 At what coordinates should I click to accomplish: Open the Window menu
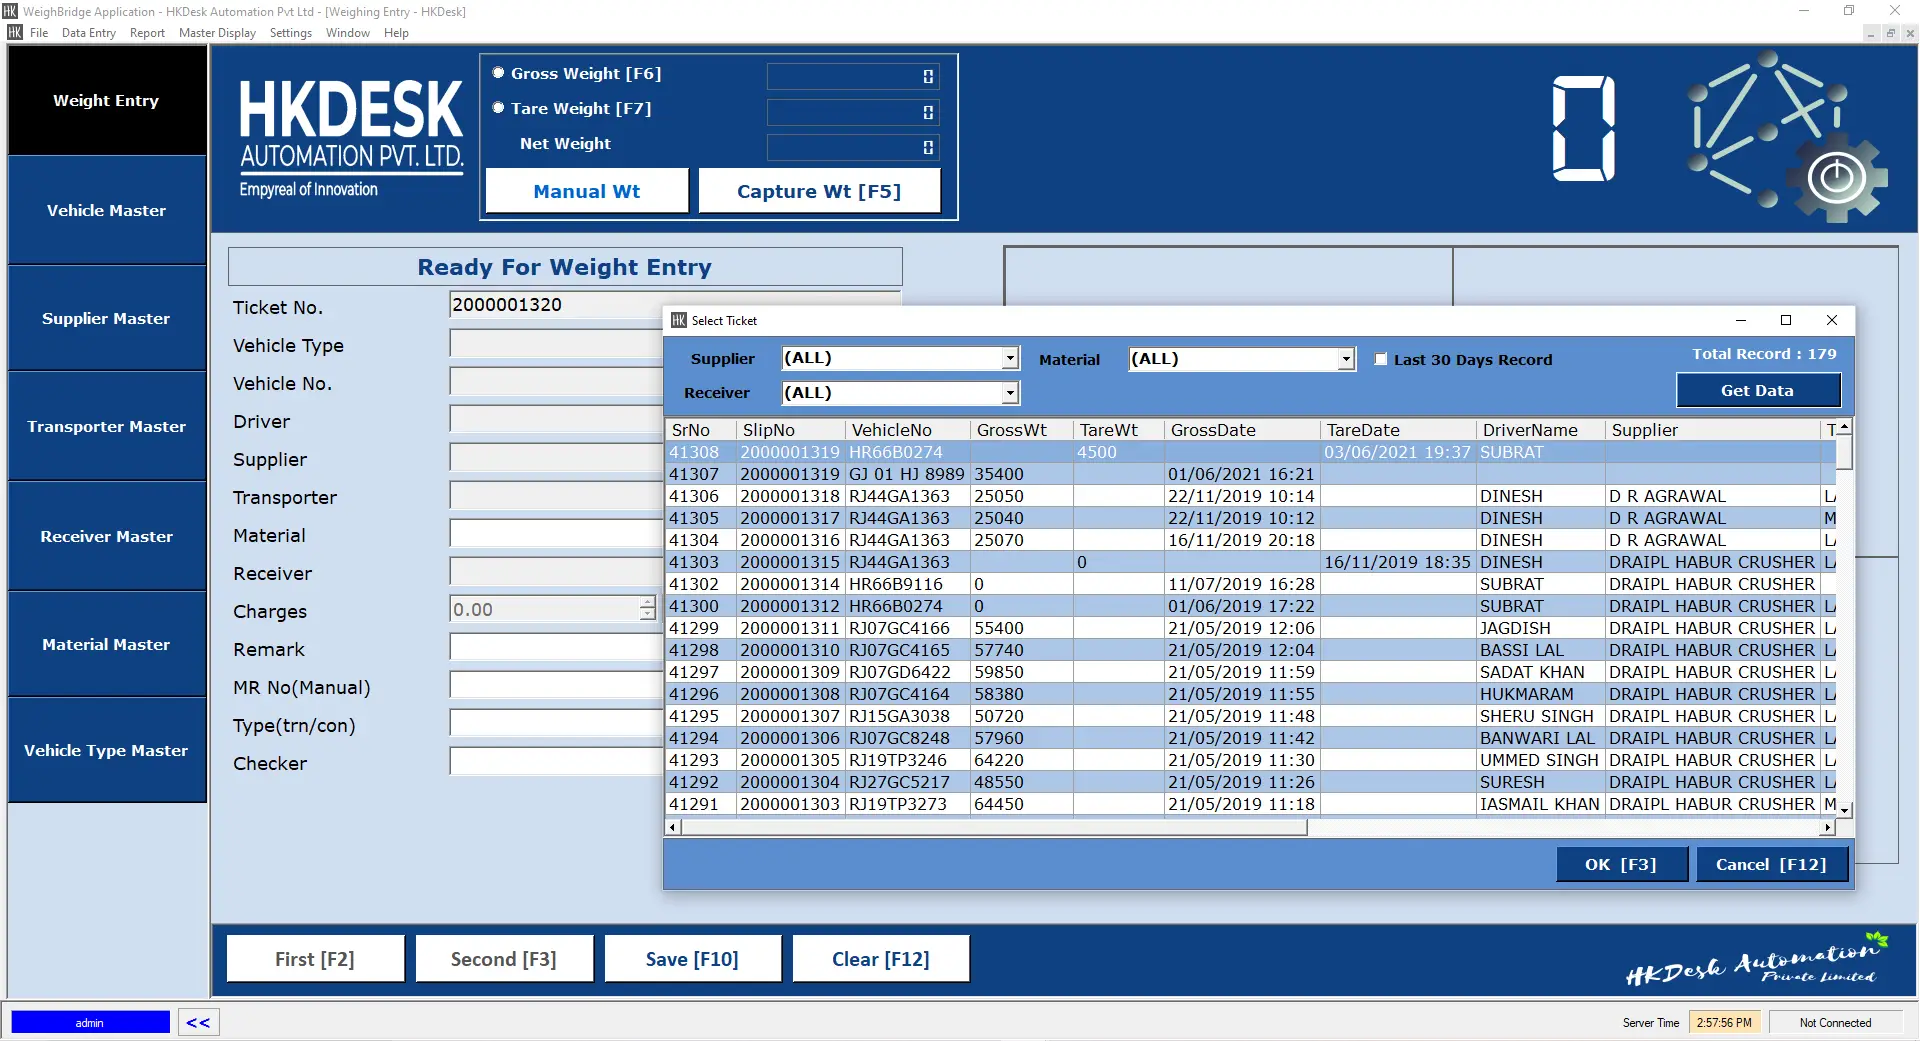347,33
